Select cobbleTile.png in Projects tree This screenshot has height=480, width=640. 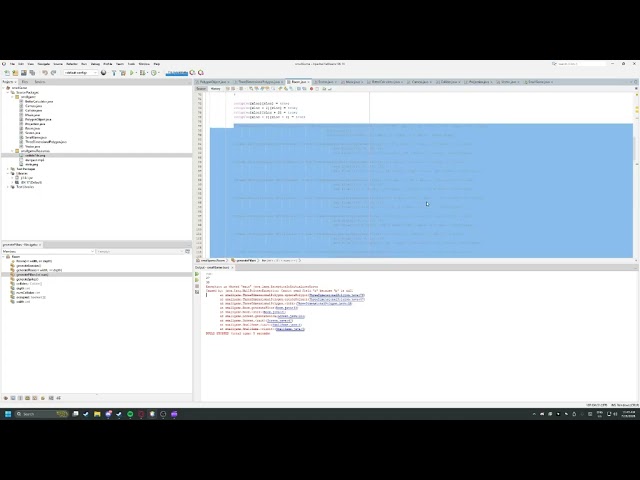[35, 156]
